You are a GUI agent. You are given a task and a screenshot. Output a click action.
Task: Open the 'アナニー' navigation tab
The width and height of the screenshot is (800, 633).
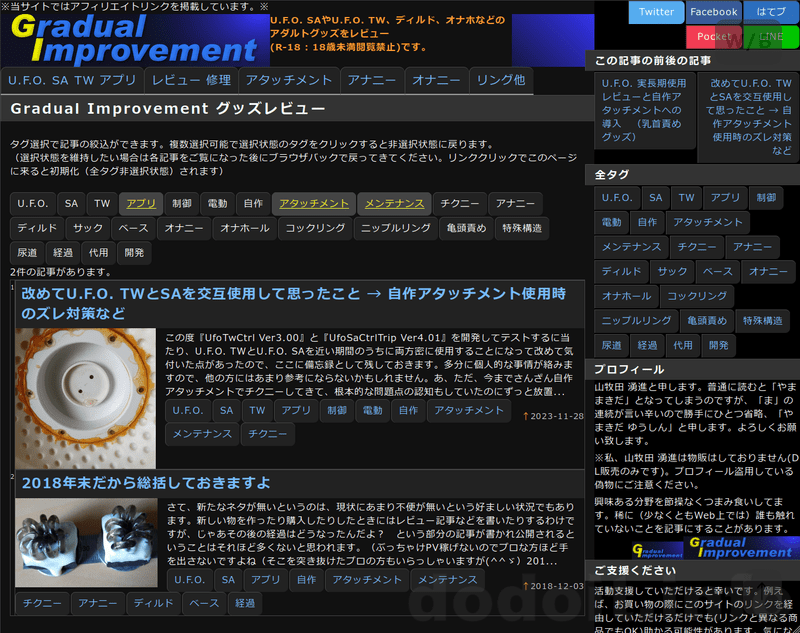(372, 81)
